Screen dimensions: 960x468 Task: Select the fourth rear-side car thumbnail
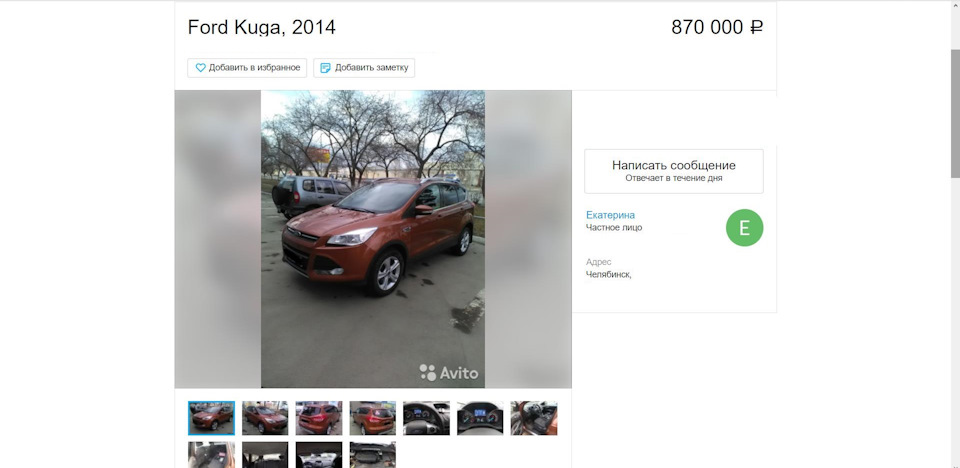pos(373,418)
